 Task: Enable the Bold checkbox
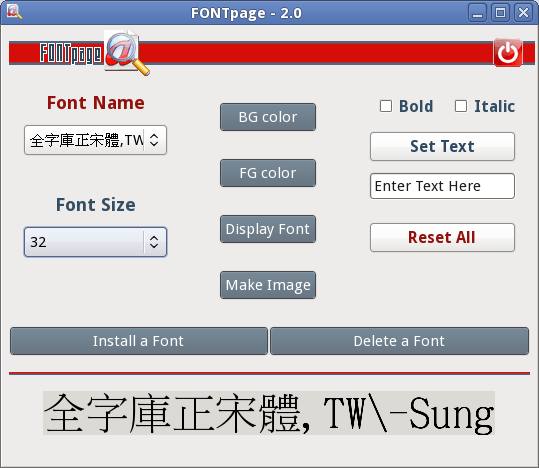tap(386, 106)
